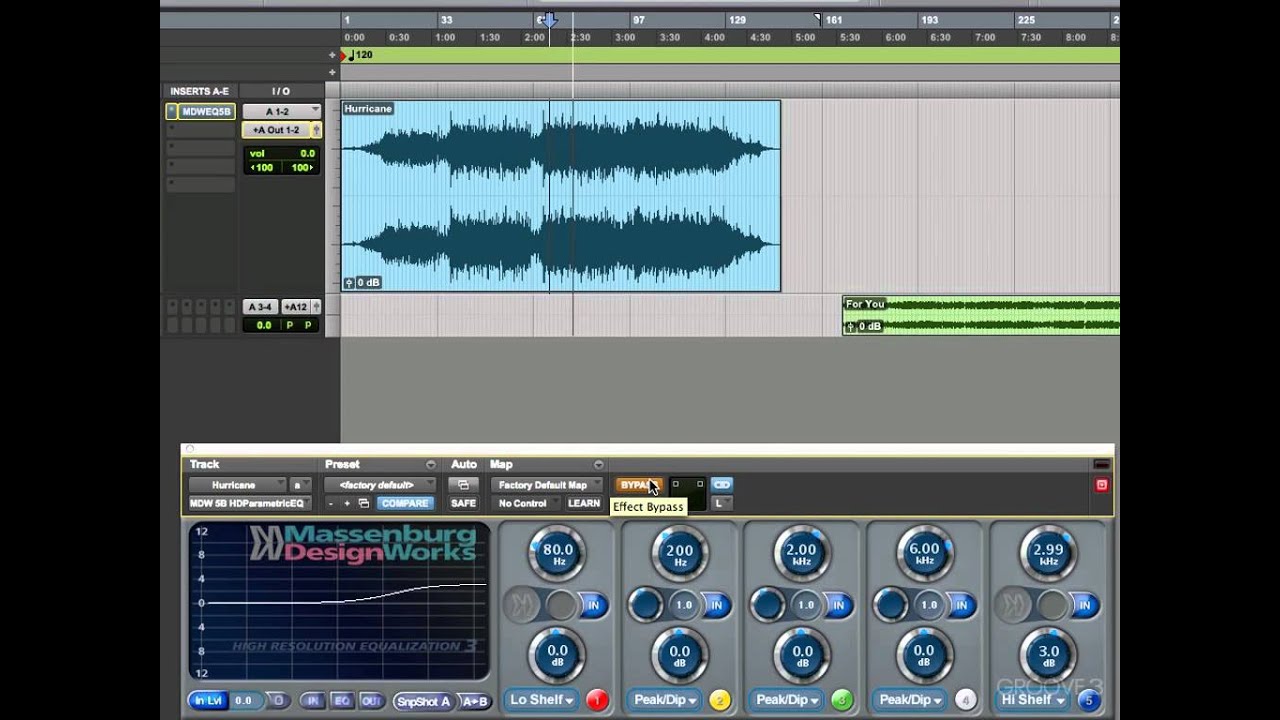The width and height of the screenshot is (1280, 720).
Task: Toggle band 1 Lo Shelf IN switch
Action: click(x=593, y=605)
